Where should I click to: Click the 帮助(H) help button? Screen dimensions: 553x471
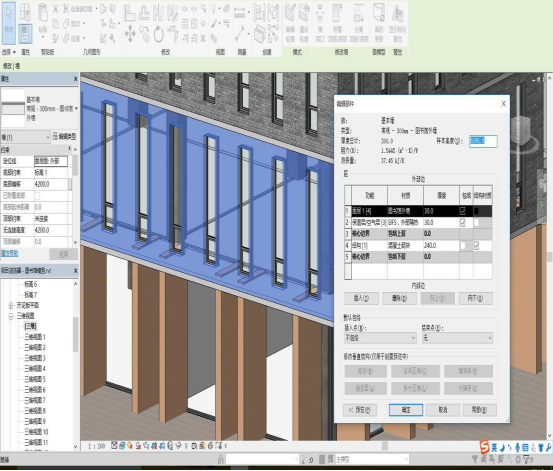pyautogui.click(x=480, y=410)
